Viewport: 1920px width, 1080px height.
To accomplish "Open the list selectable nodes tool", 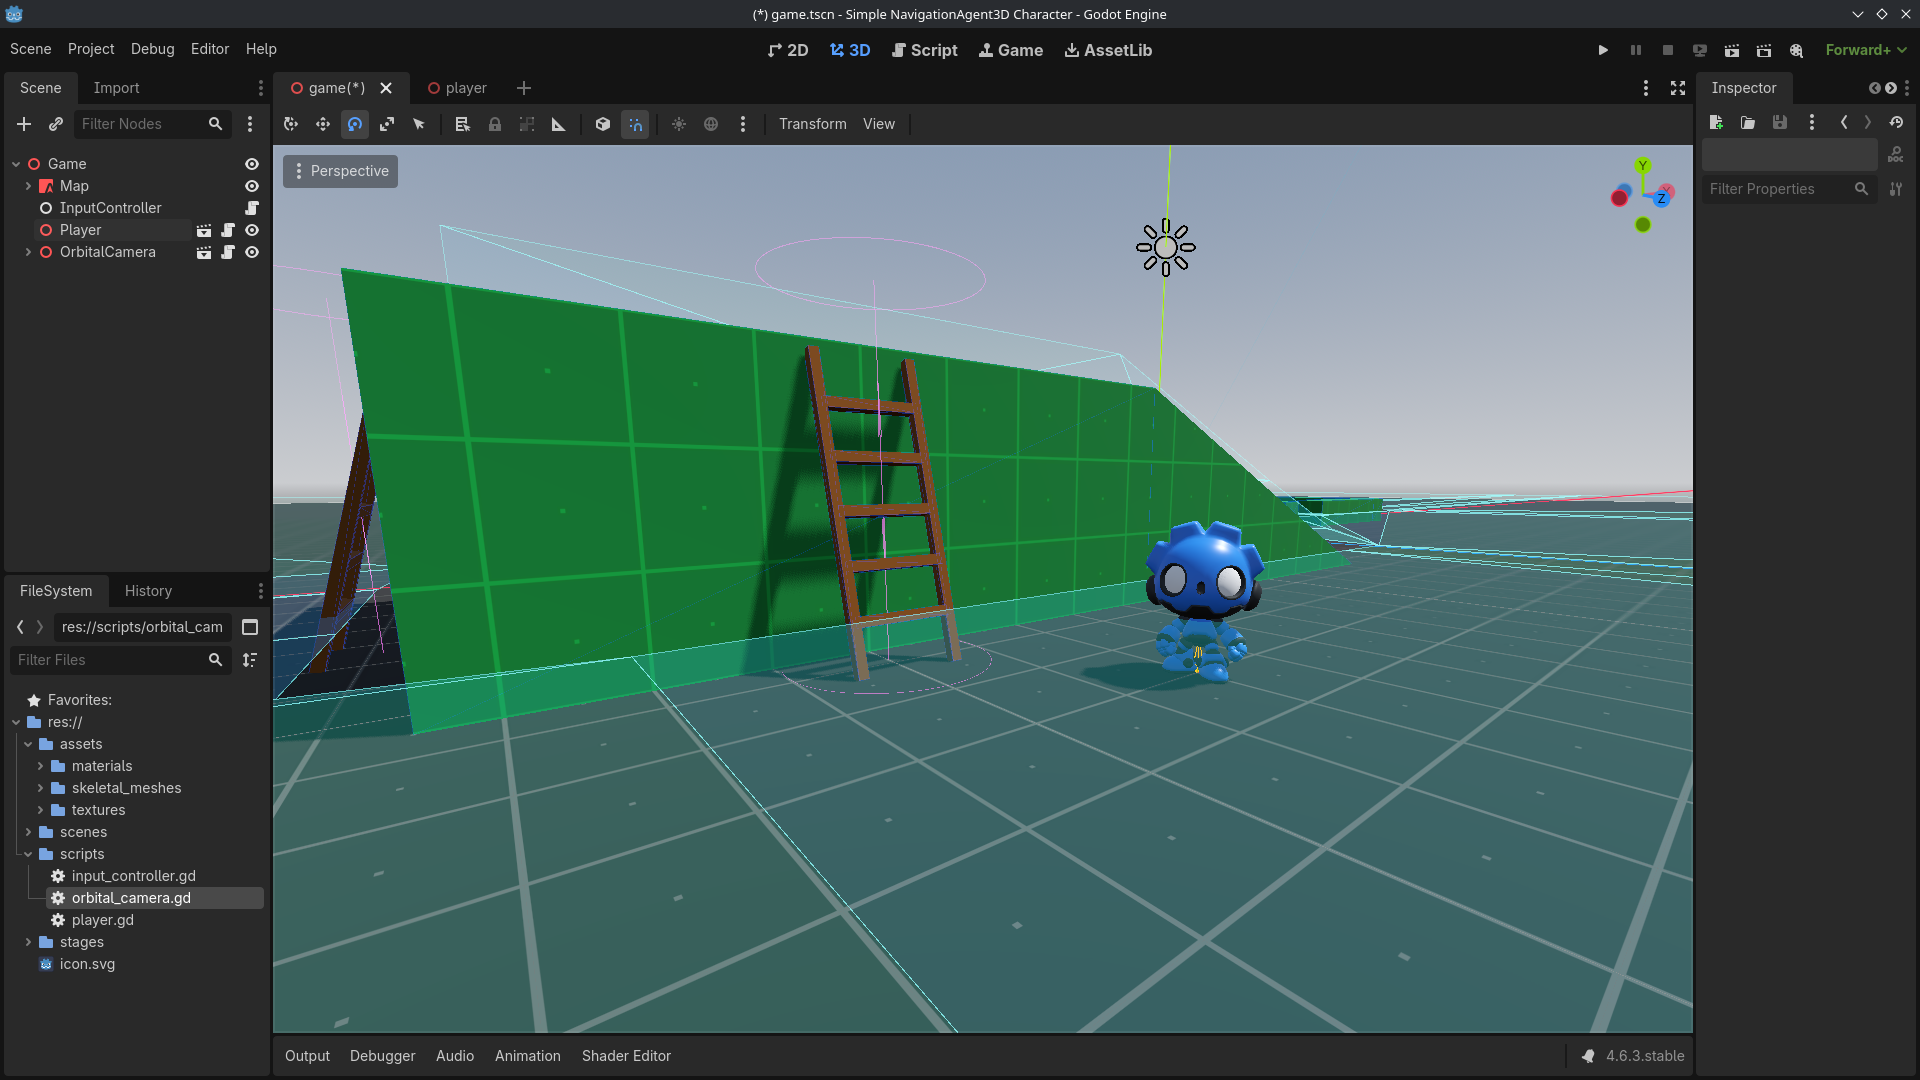I will click(462, 124).
